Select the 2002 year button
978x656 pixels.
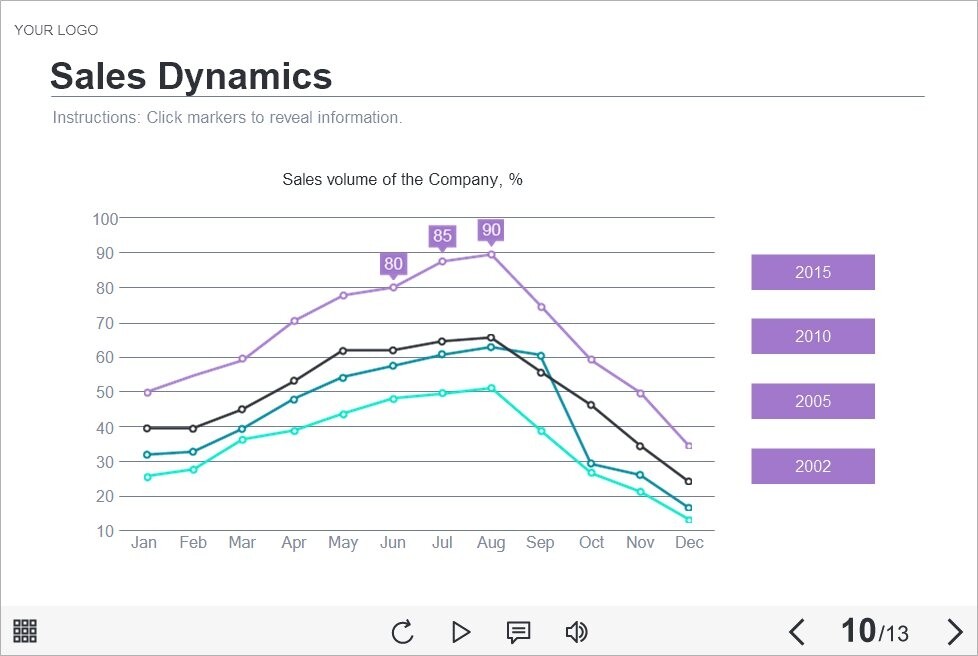pos(812,465)
